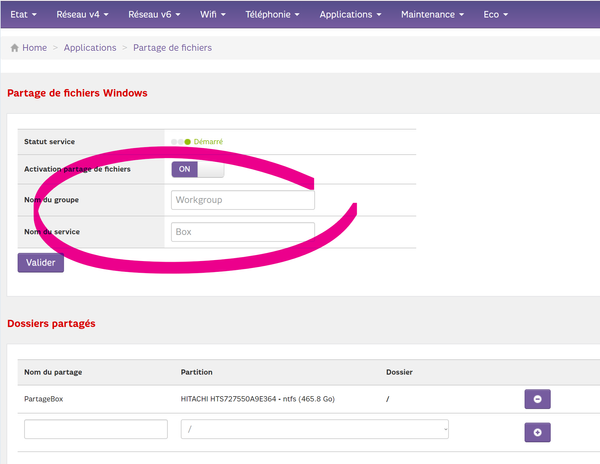Expand the Réseau v4 menu
600x464 pixels.
85,15
